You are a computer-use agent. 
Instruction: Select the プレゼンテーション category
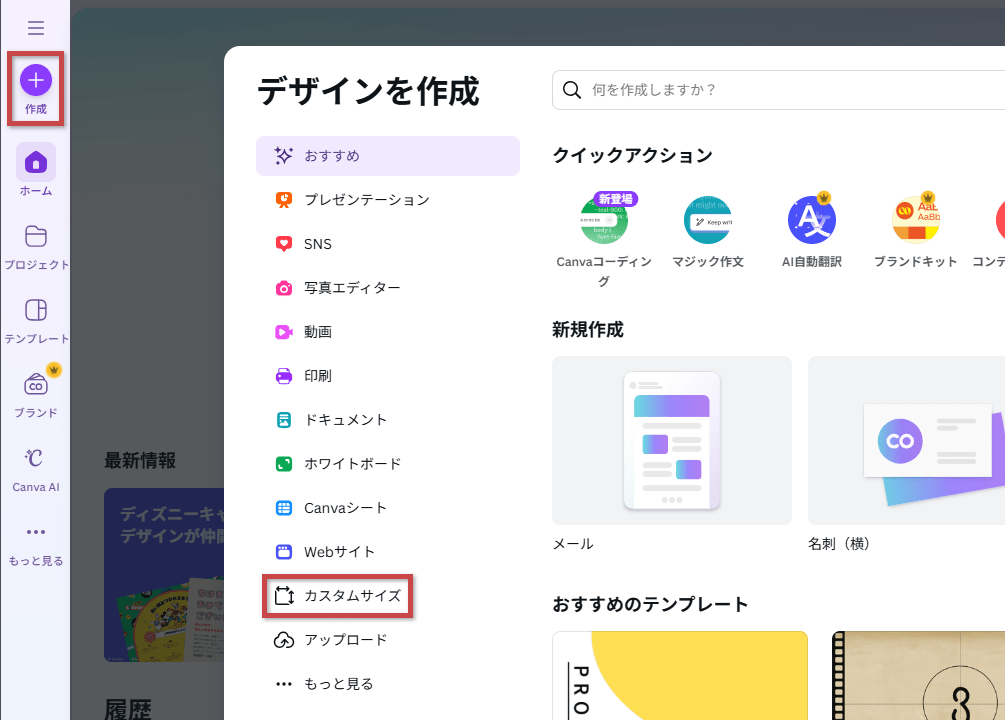tap(366, 200)
